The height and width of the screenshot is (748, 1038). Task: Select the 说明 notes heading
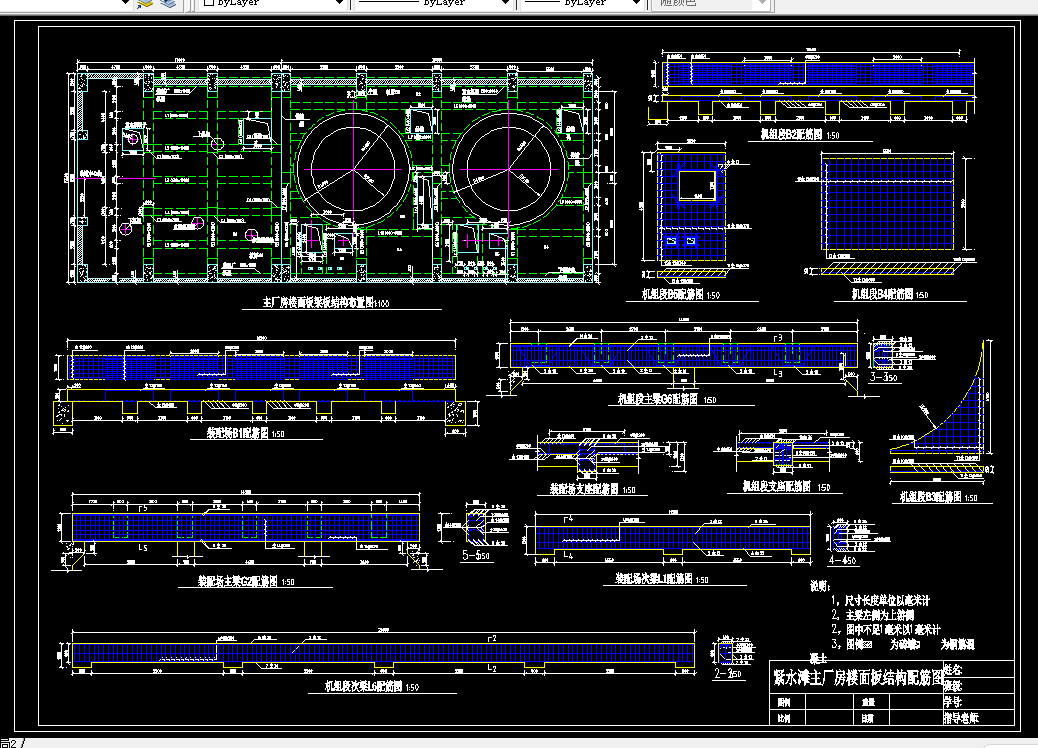[820, 586]
